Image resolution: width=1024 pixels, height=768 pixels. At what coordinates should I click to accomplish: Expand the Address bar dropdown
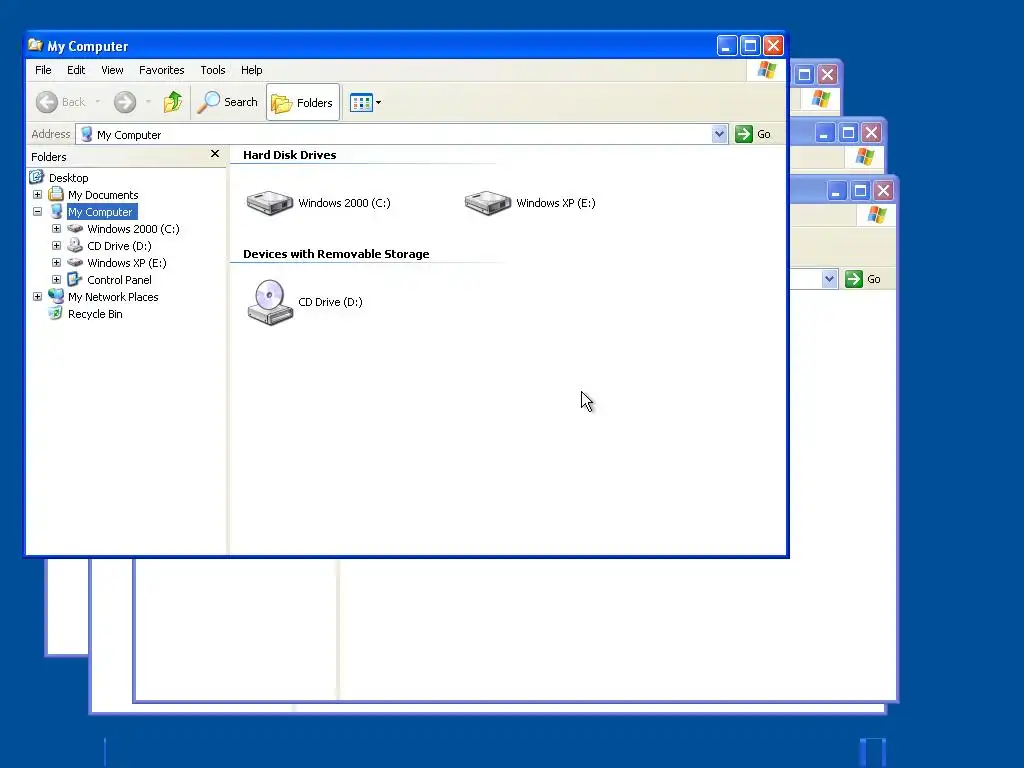(x=719, y=134)
